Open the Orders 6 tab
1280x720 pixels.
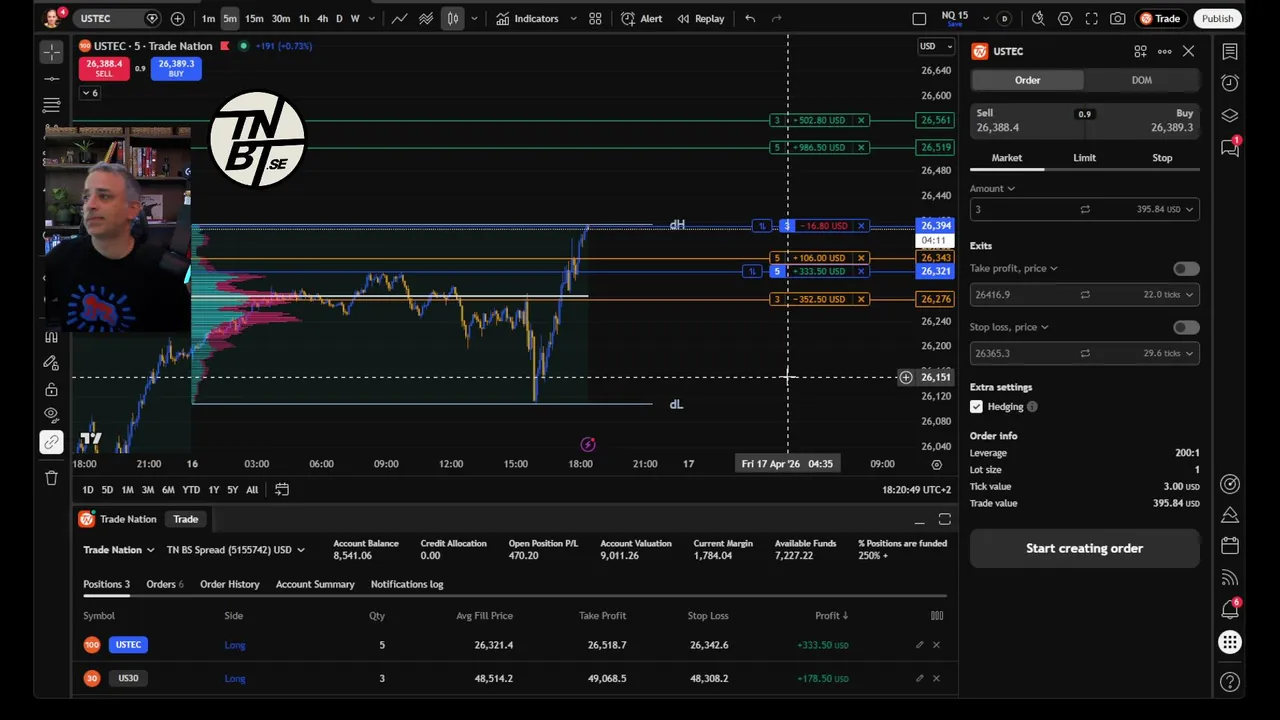click(x=165, y=584)
